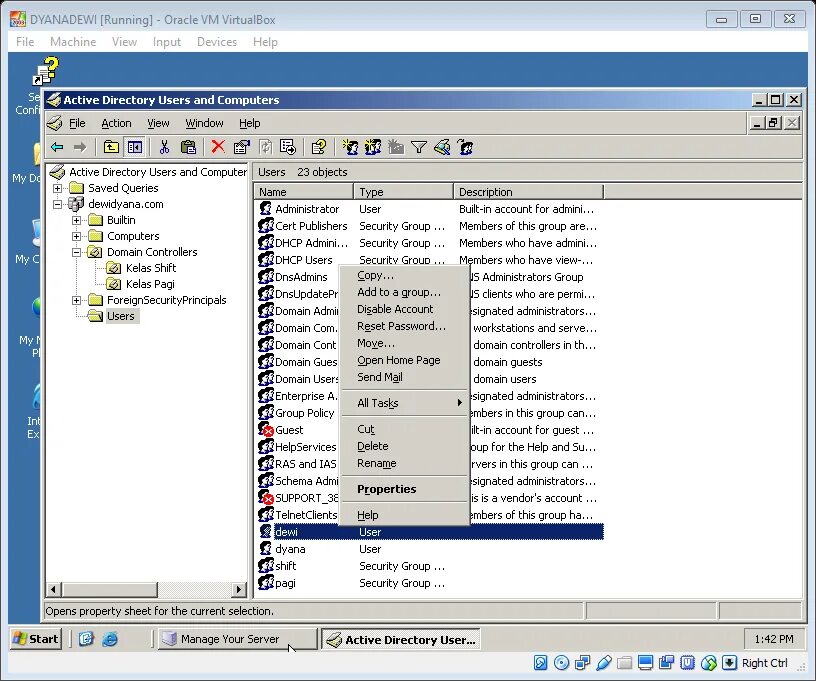Open the VirtualBox Machine menu
The height and width of the screenshot is (681, 816).
pyautogui.click(x=73, y=42)
